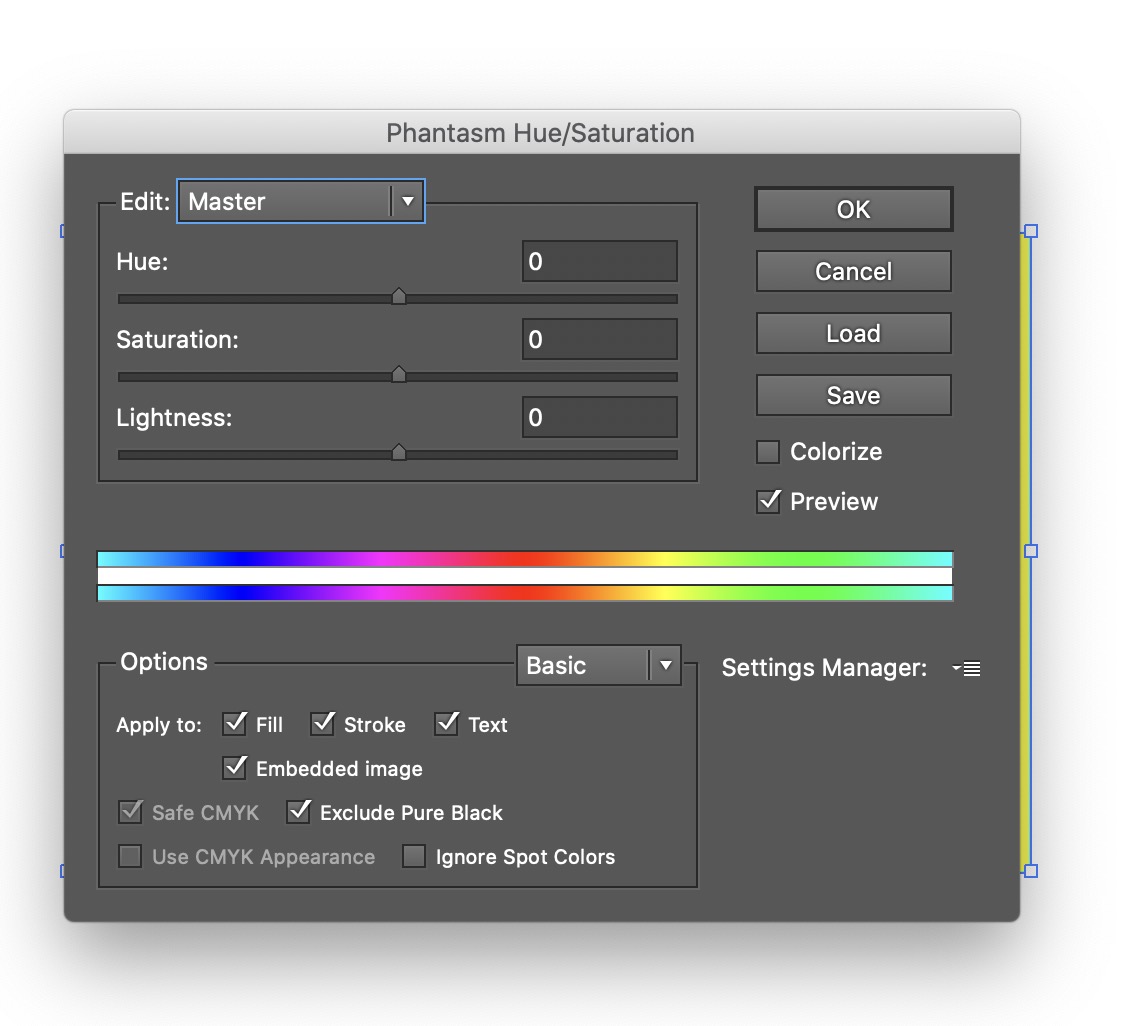Click the Lightness slider thumb
Viewport: 1134px width, 1026px height.
[399, 452]
